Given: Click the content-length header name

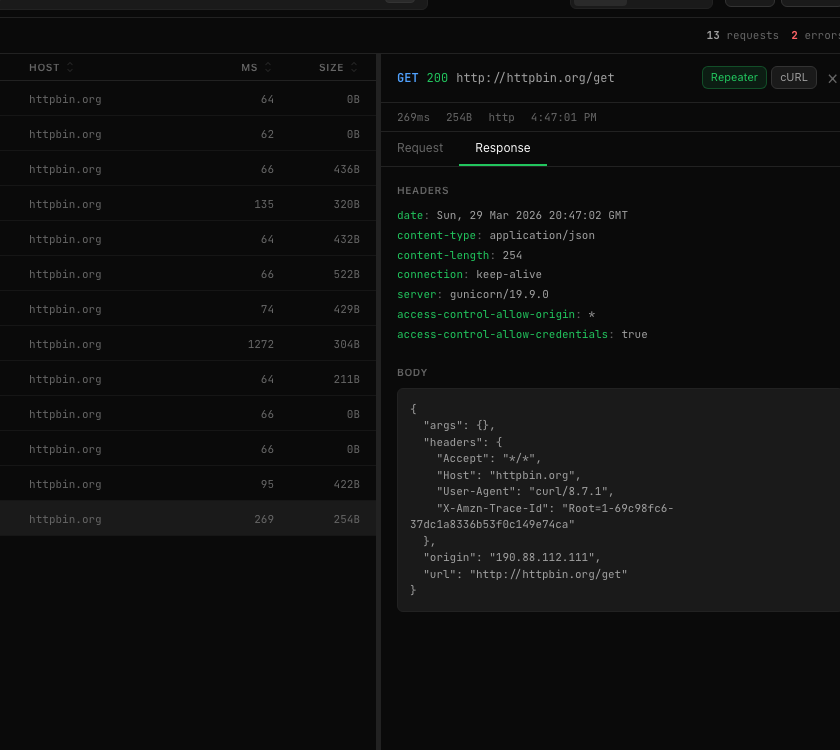Looking at the screenshot, I should coord(443,256).
